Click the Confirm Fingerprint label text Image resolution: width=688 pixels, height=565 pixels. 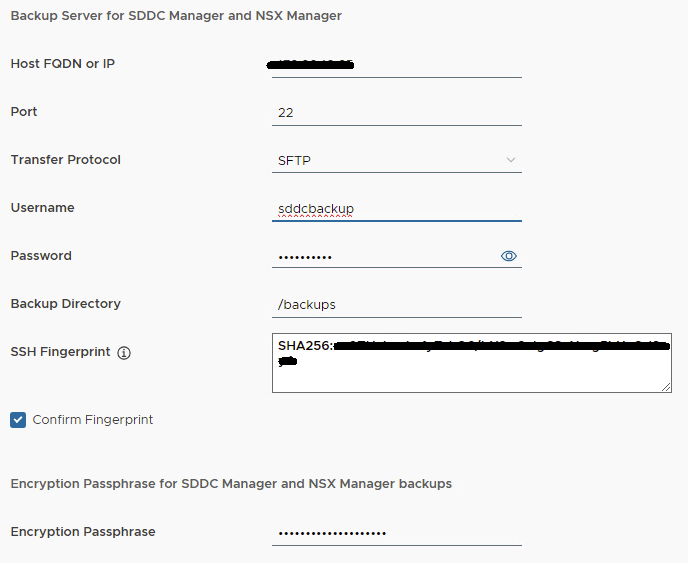(x=93, y=420)
